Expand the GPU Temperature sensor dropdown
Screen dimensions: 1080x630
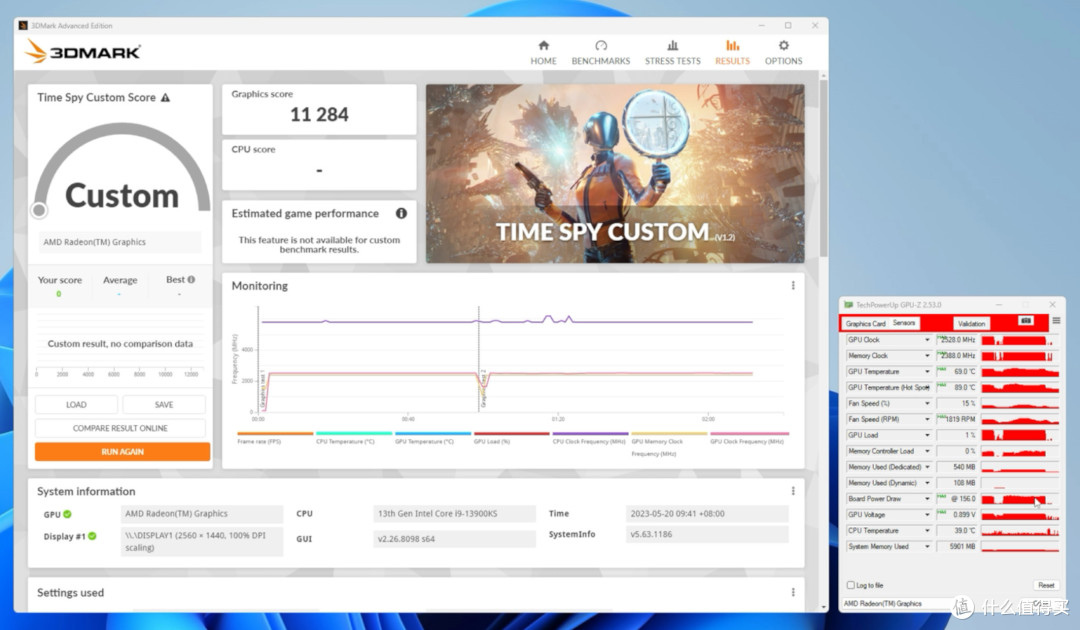click(927, 371)
